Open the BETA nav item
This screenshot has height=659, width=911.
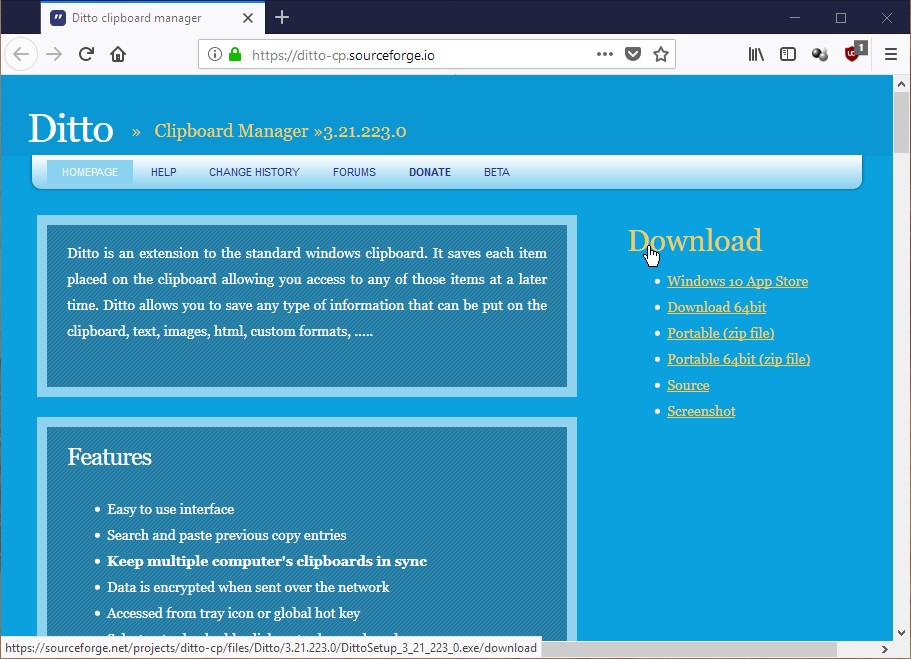click(x=497, y=172)
